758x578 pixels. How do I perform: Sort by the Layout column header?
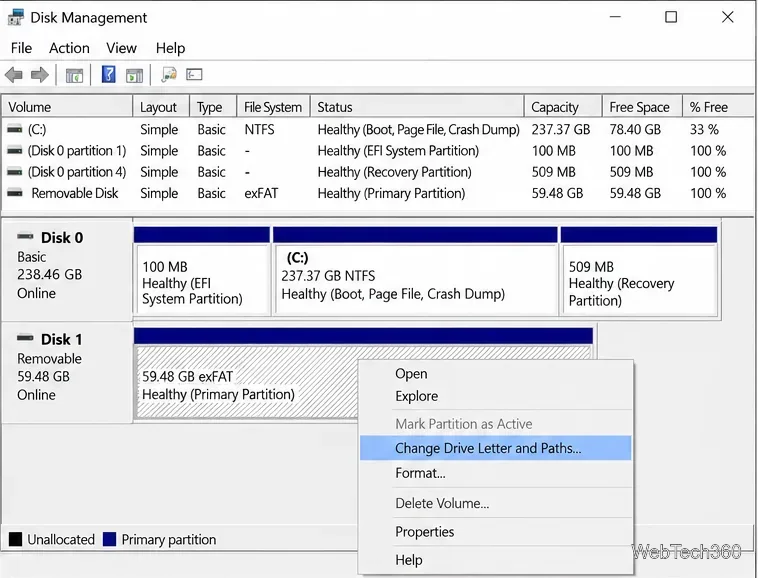coord(160,107)
